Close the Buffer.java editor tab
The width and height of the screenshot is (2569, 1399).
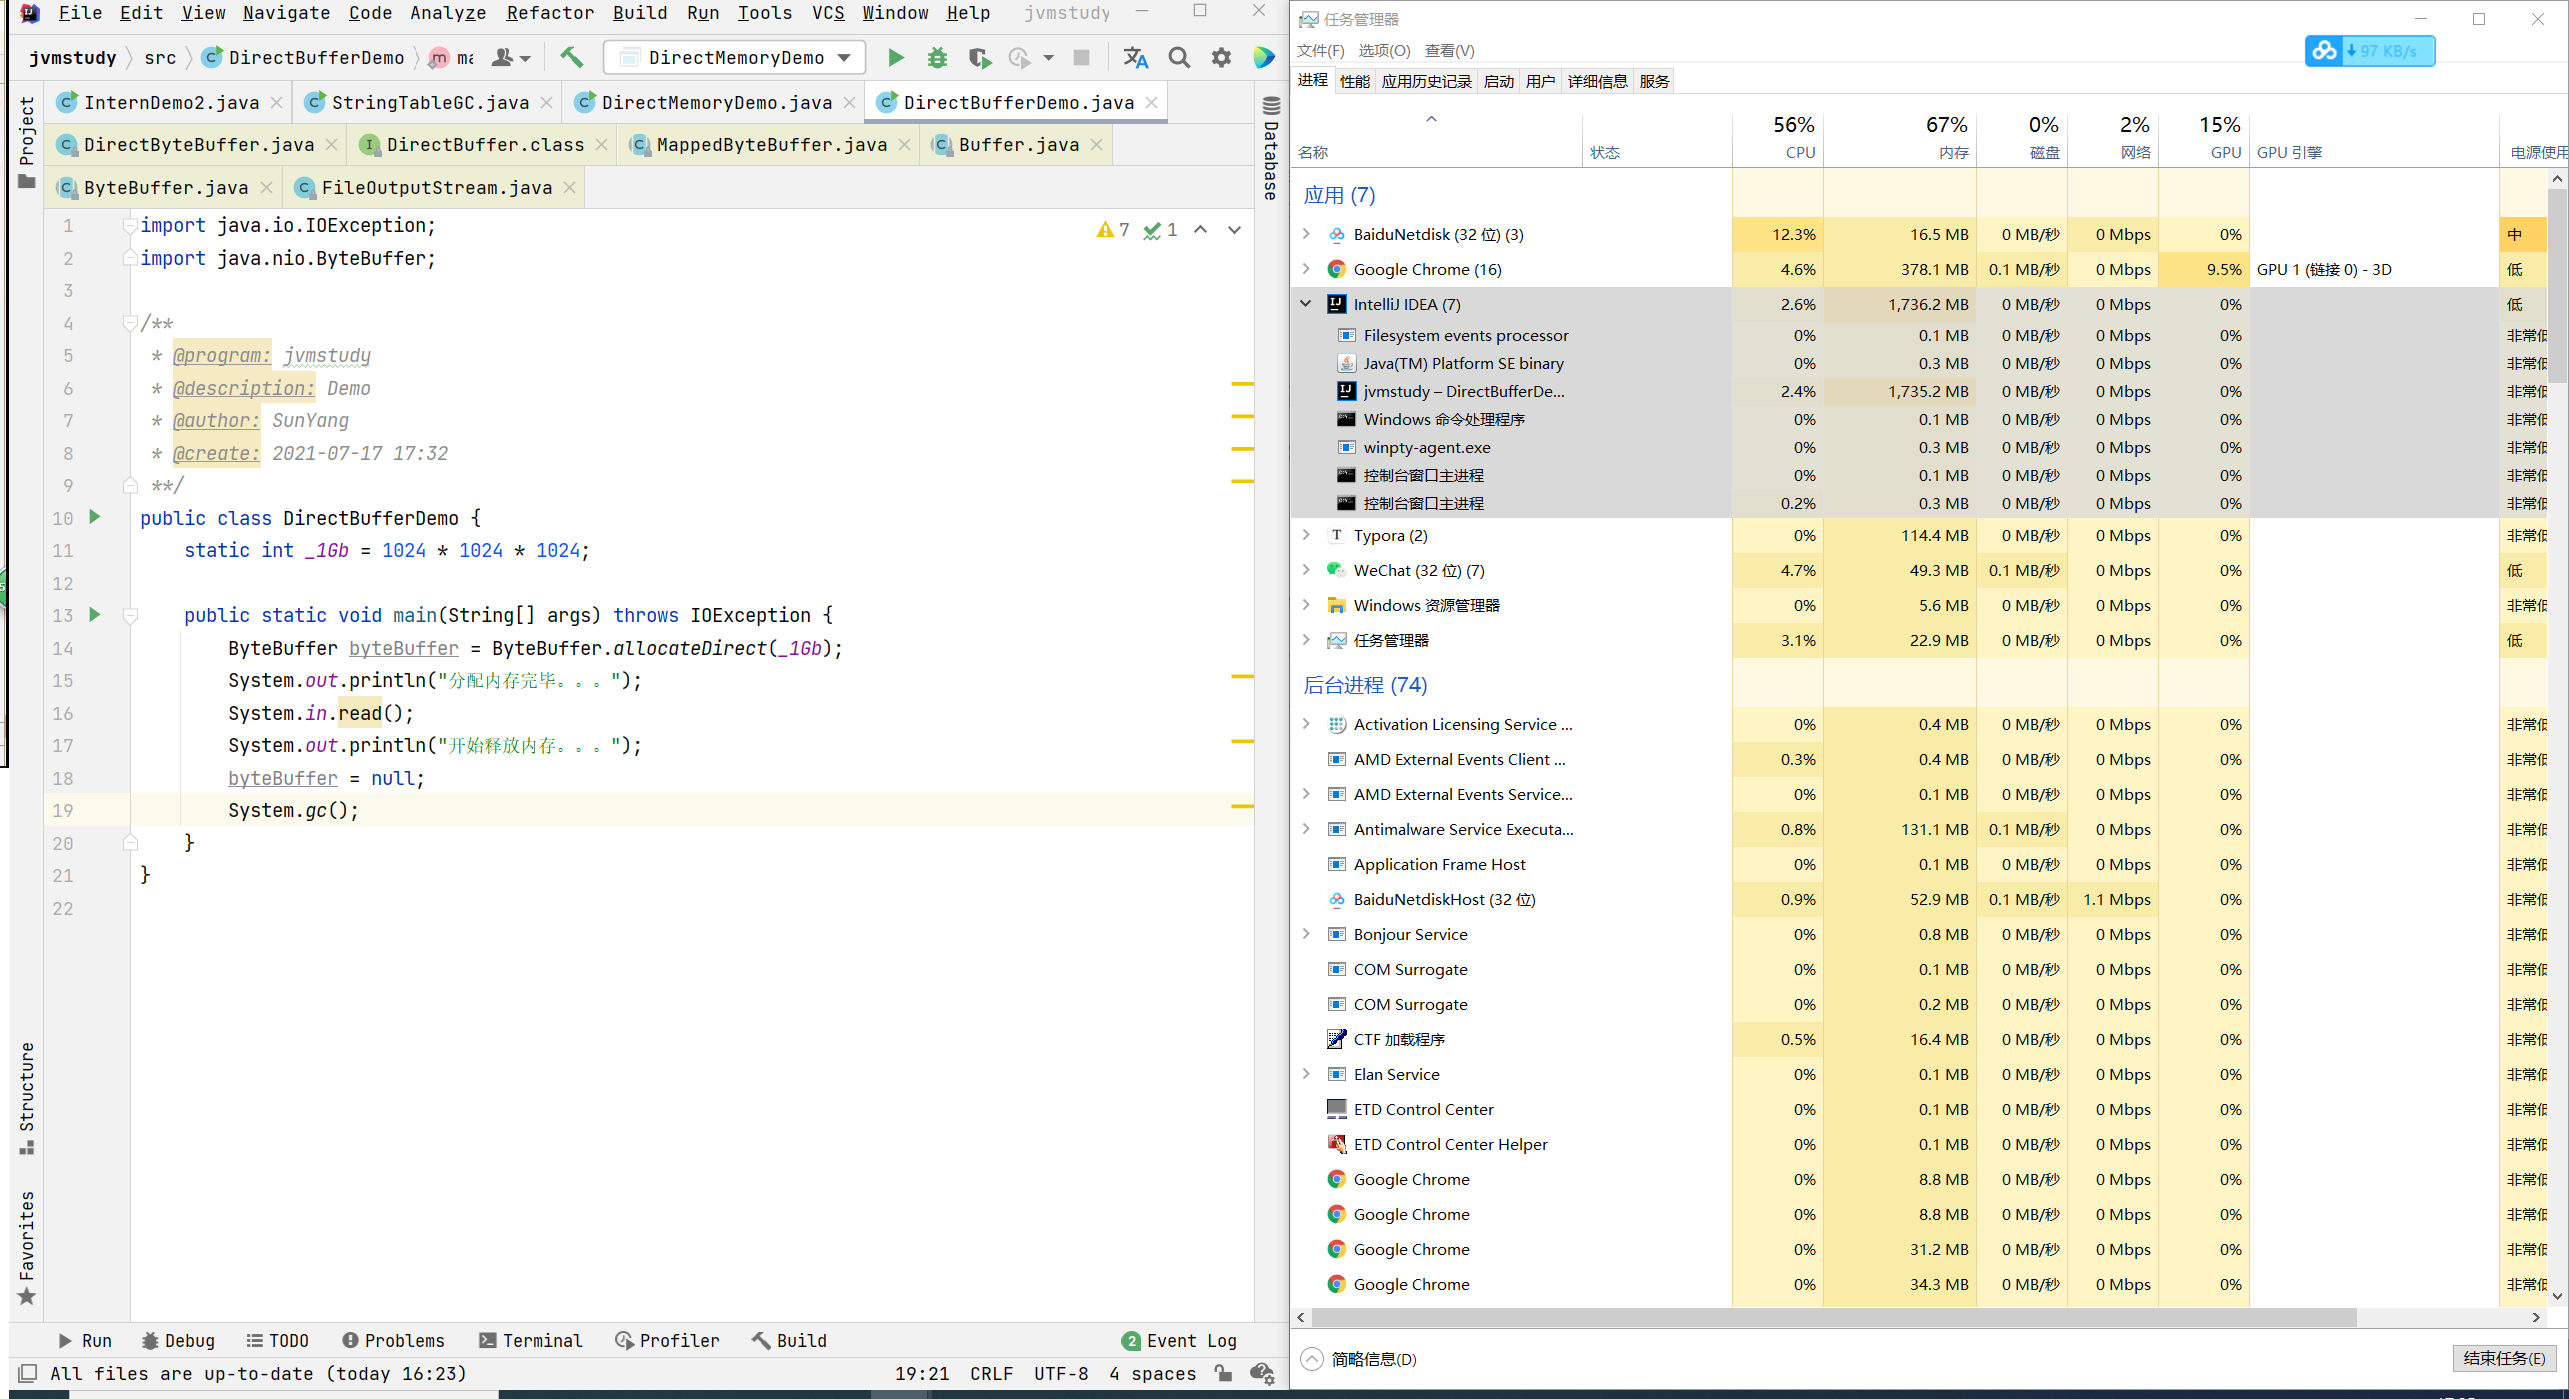point(1096,145)
